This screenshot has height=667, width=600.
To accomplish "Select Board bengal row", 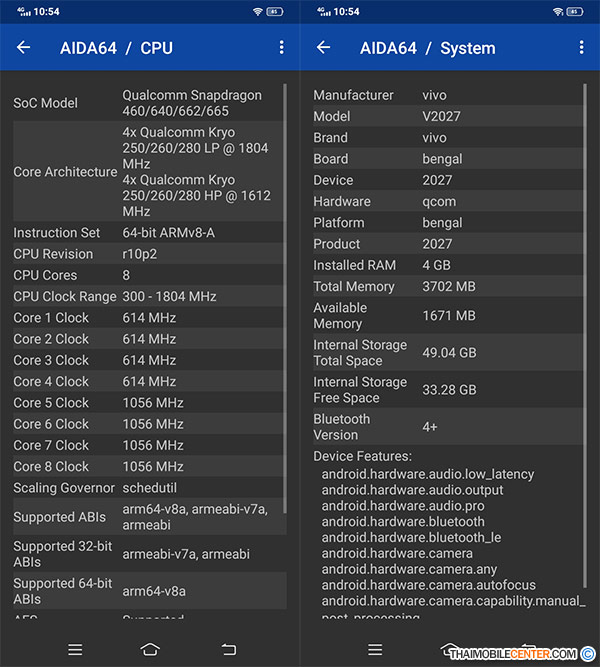I will pos(448,159).
